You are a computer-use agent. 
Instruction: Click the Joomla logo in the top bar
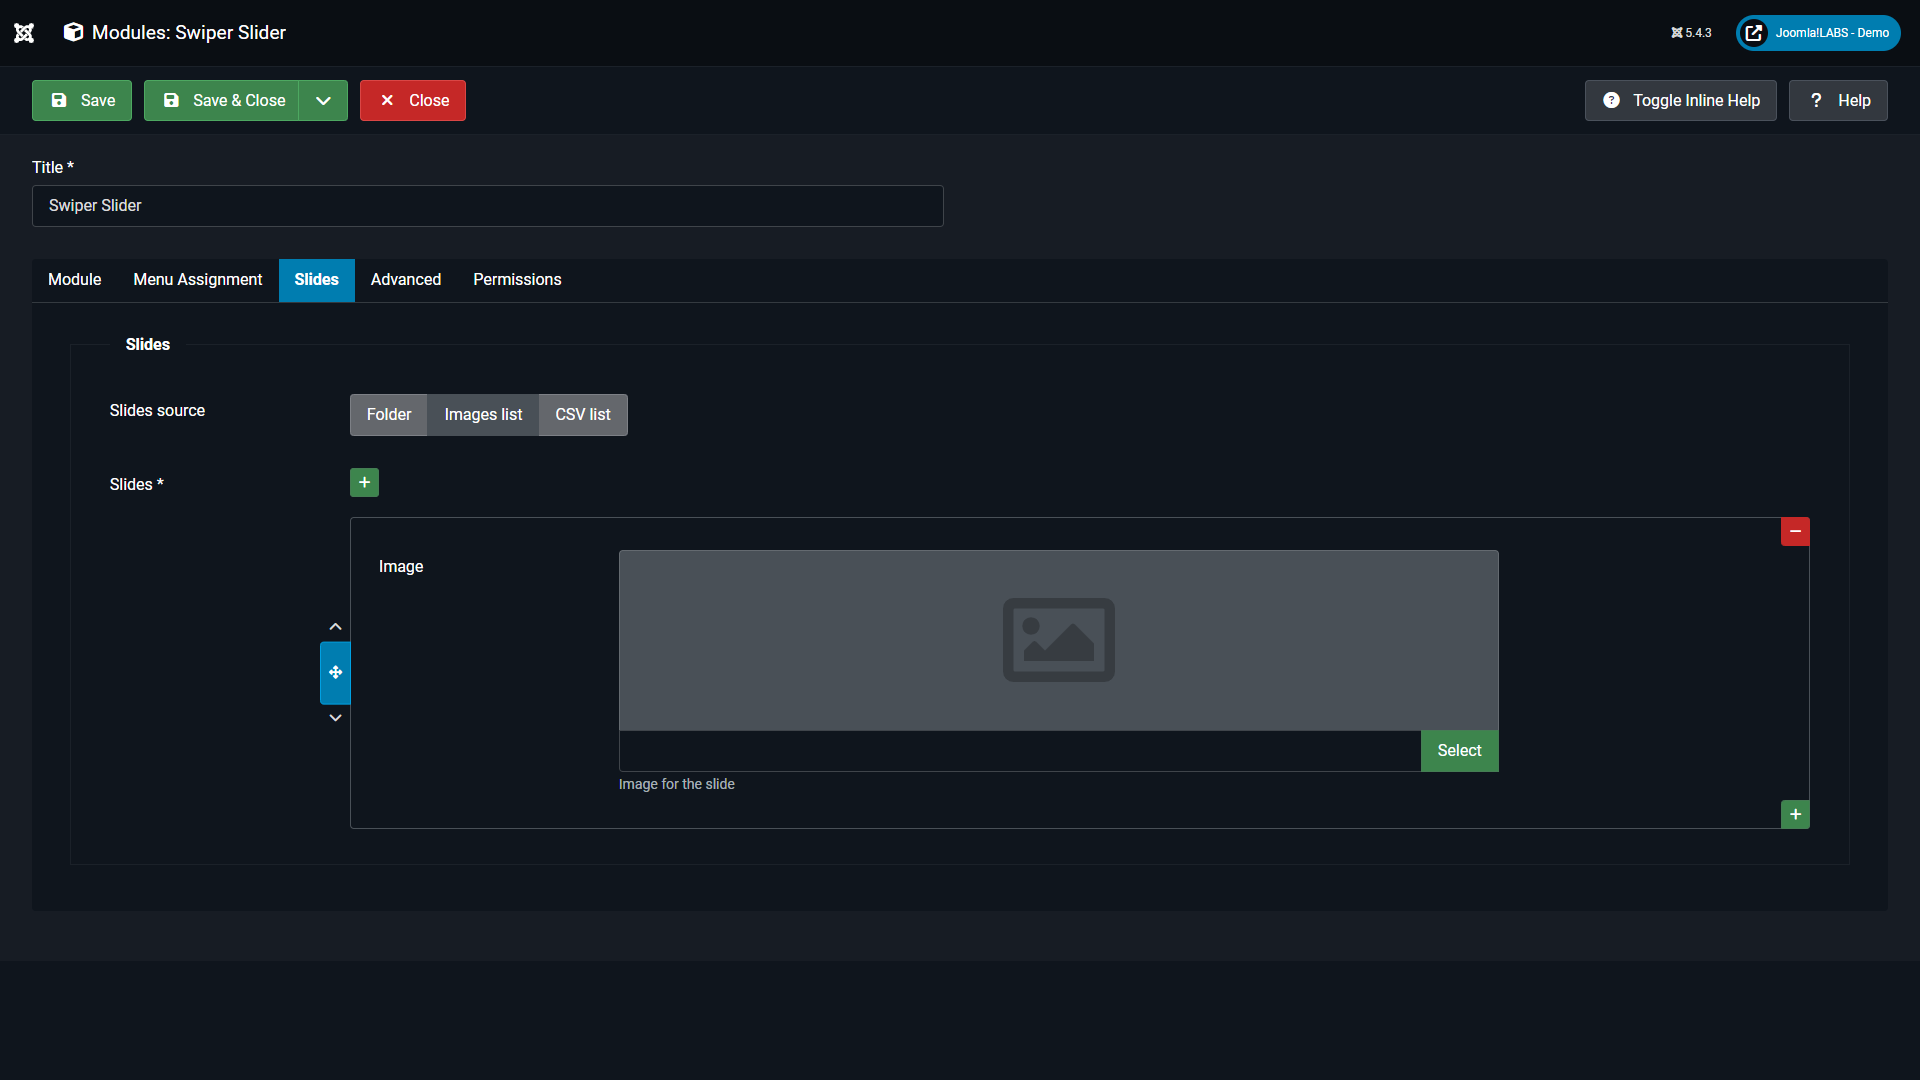pyautogui.click(x=24, y=32)
